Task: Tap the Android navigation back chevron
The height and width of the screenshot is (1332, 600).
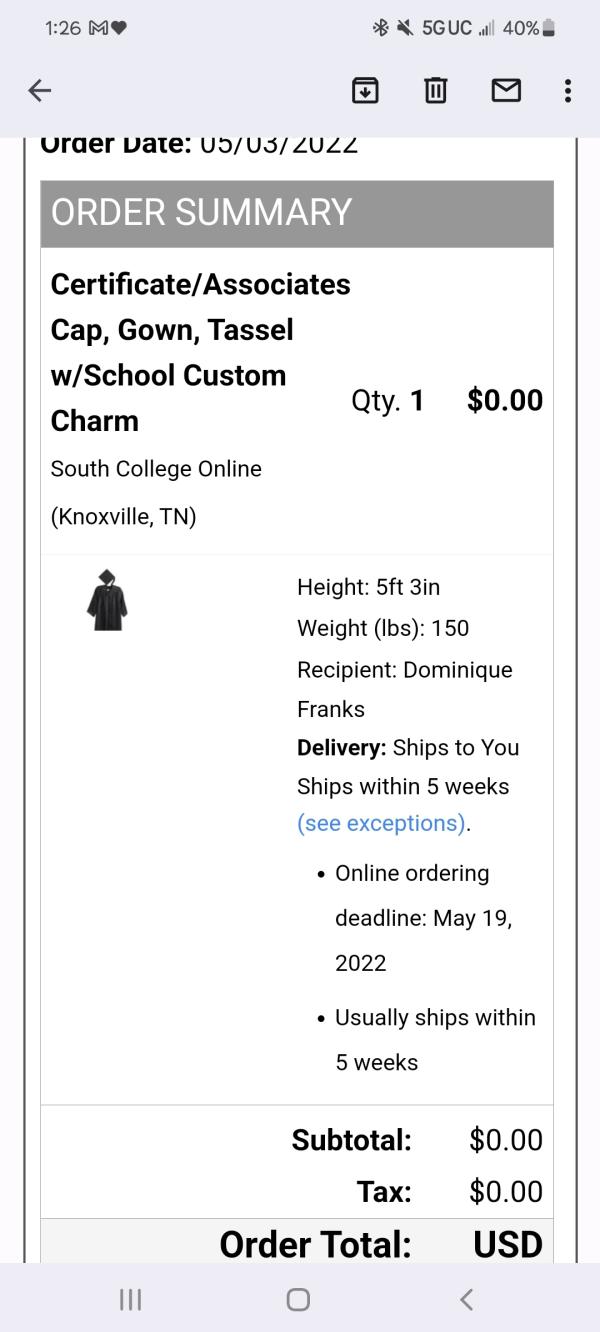Action: click(x=466, y=1299)
